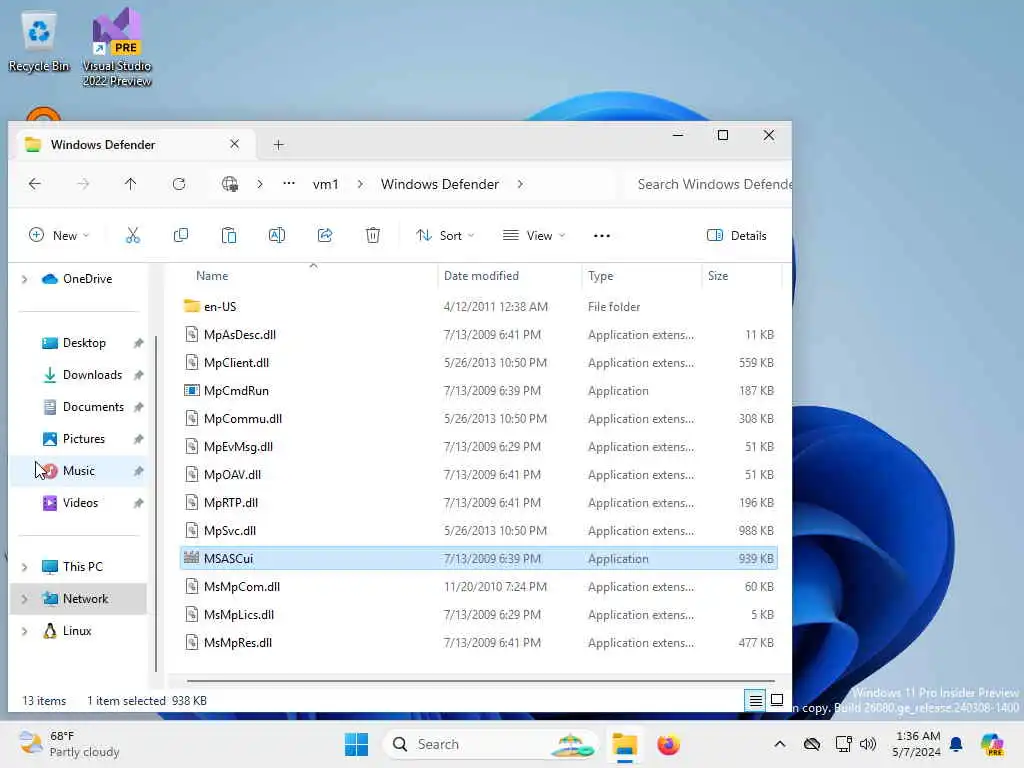1024x768 pixels.
Task: Show hidden breadcrumb path ellipsis
Action: click(289, 184)
